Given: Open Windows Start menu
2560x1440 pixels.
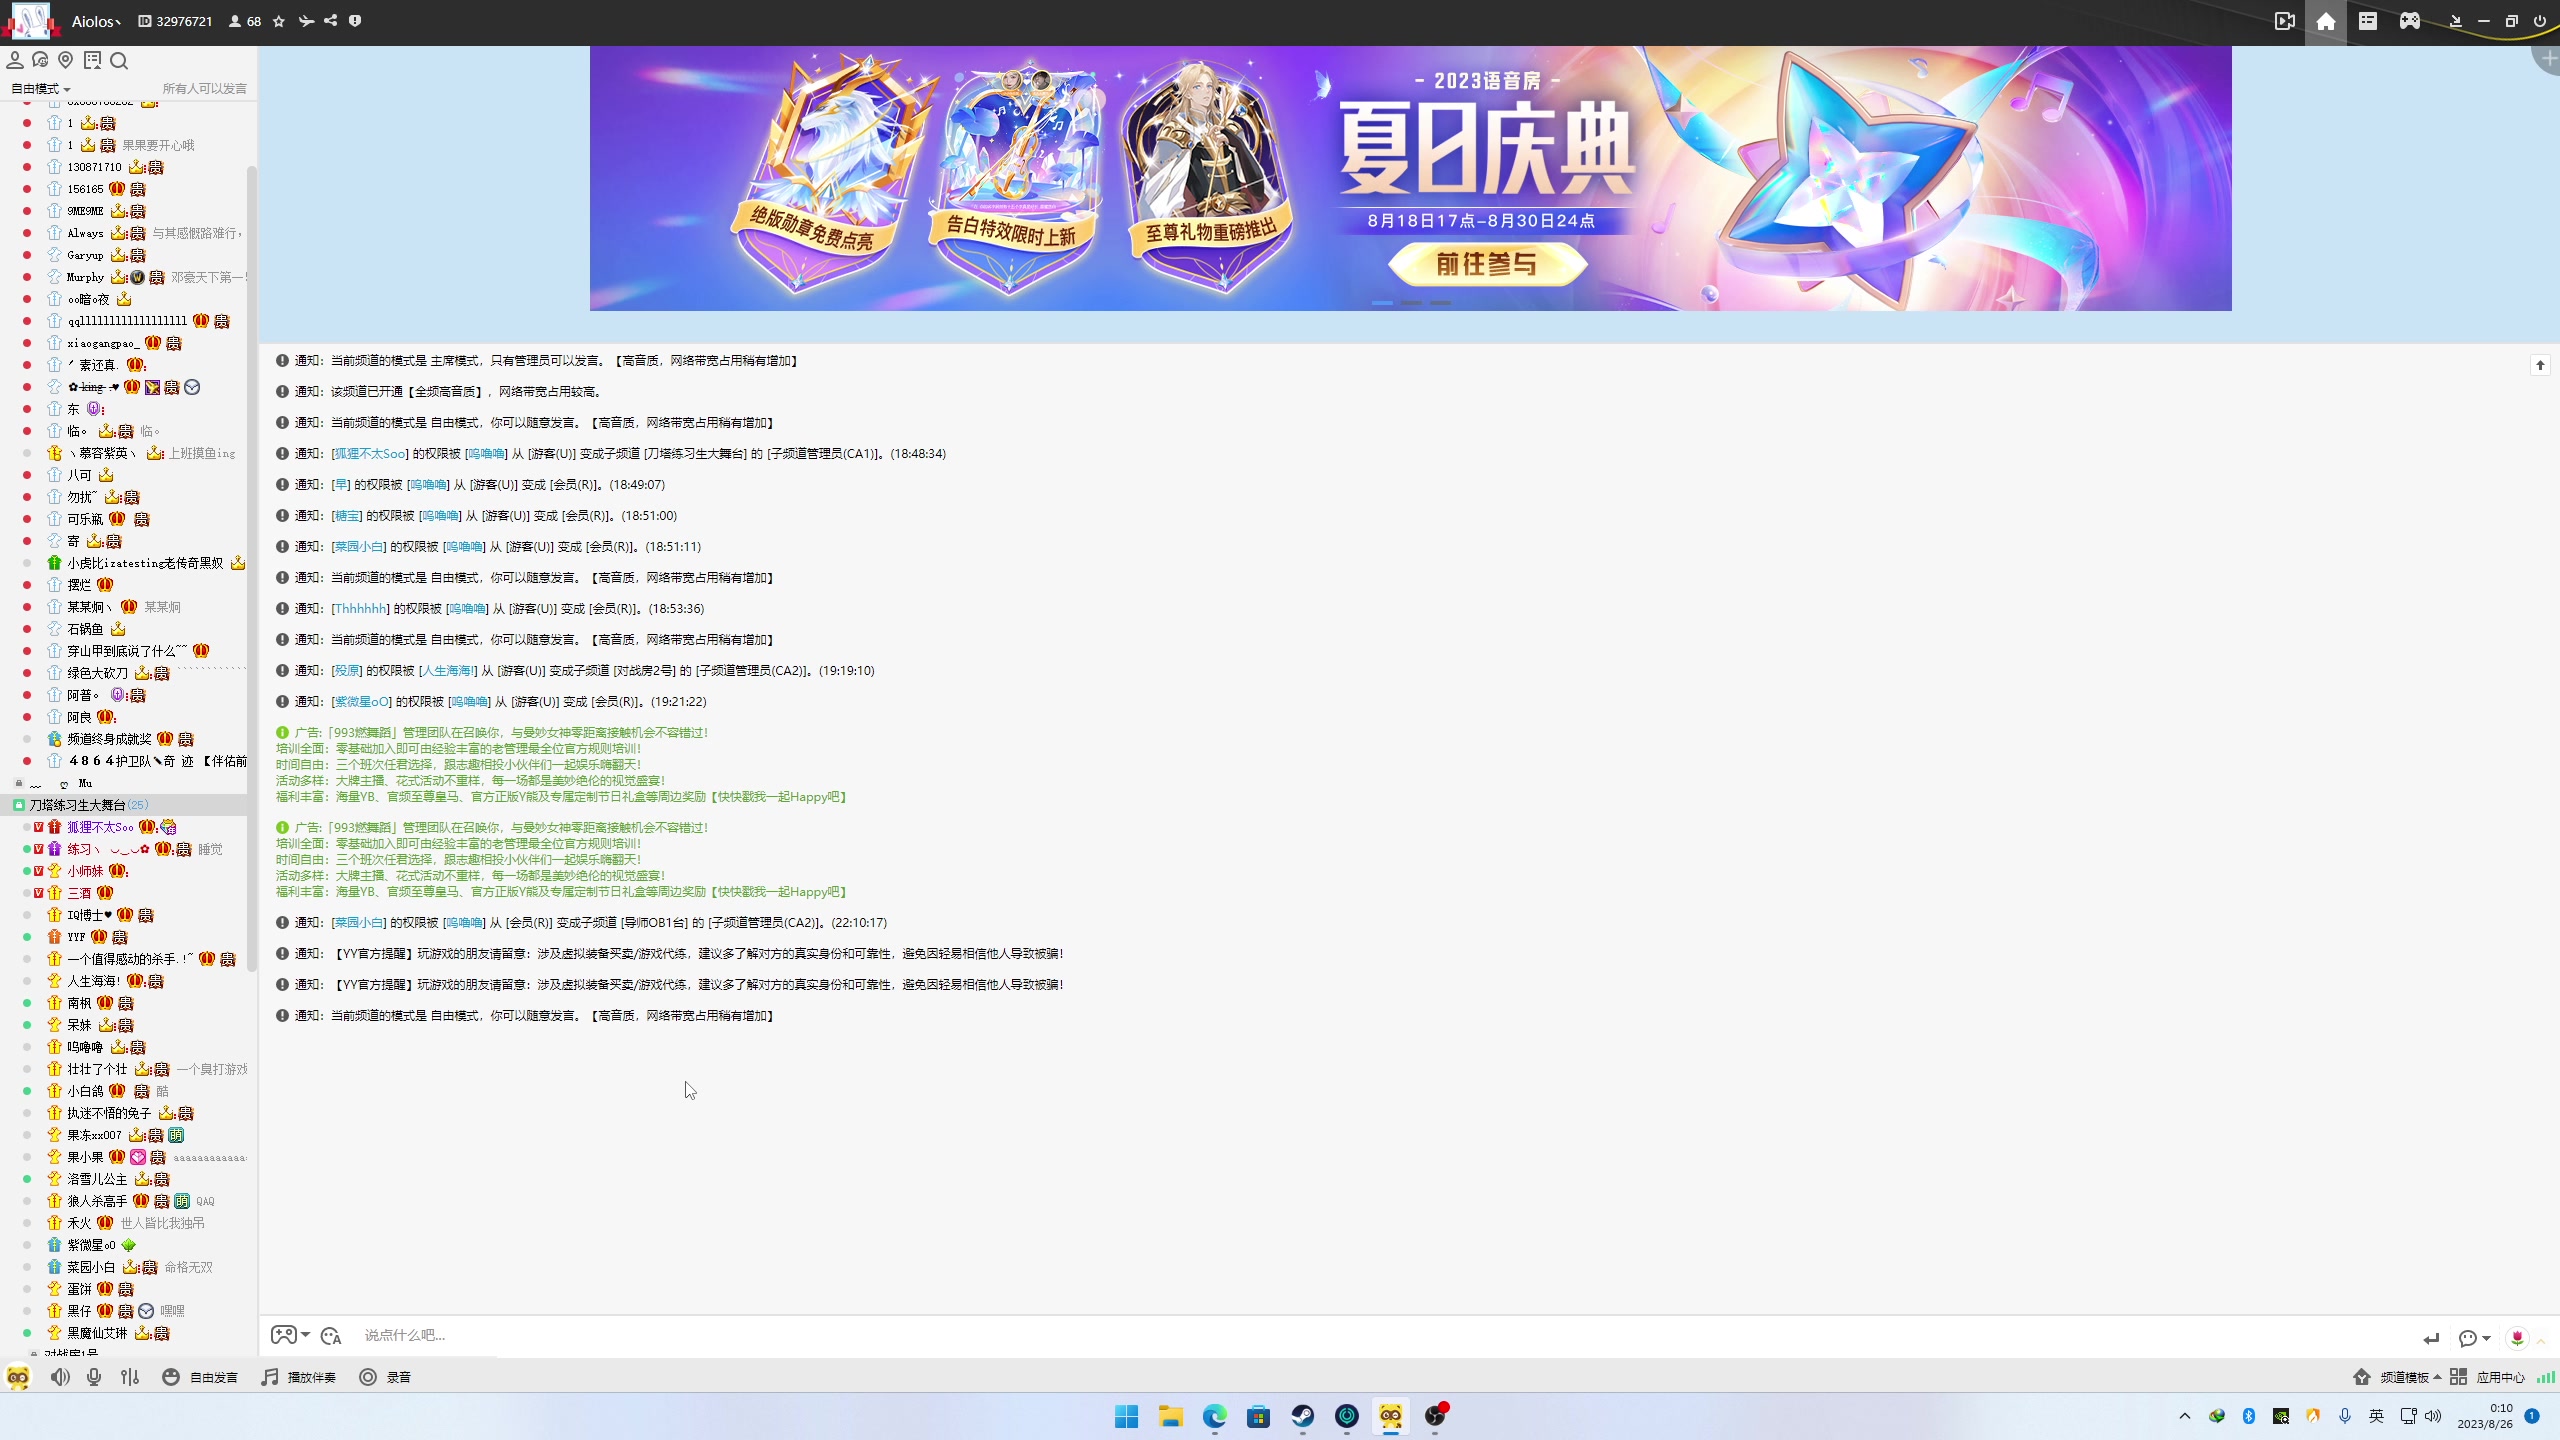Looking at the screenshot, I should 1127,1416.
